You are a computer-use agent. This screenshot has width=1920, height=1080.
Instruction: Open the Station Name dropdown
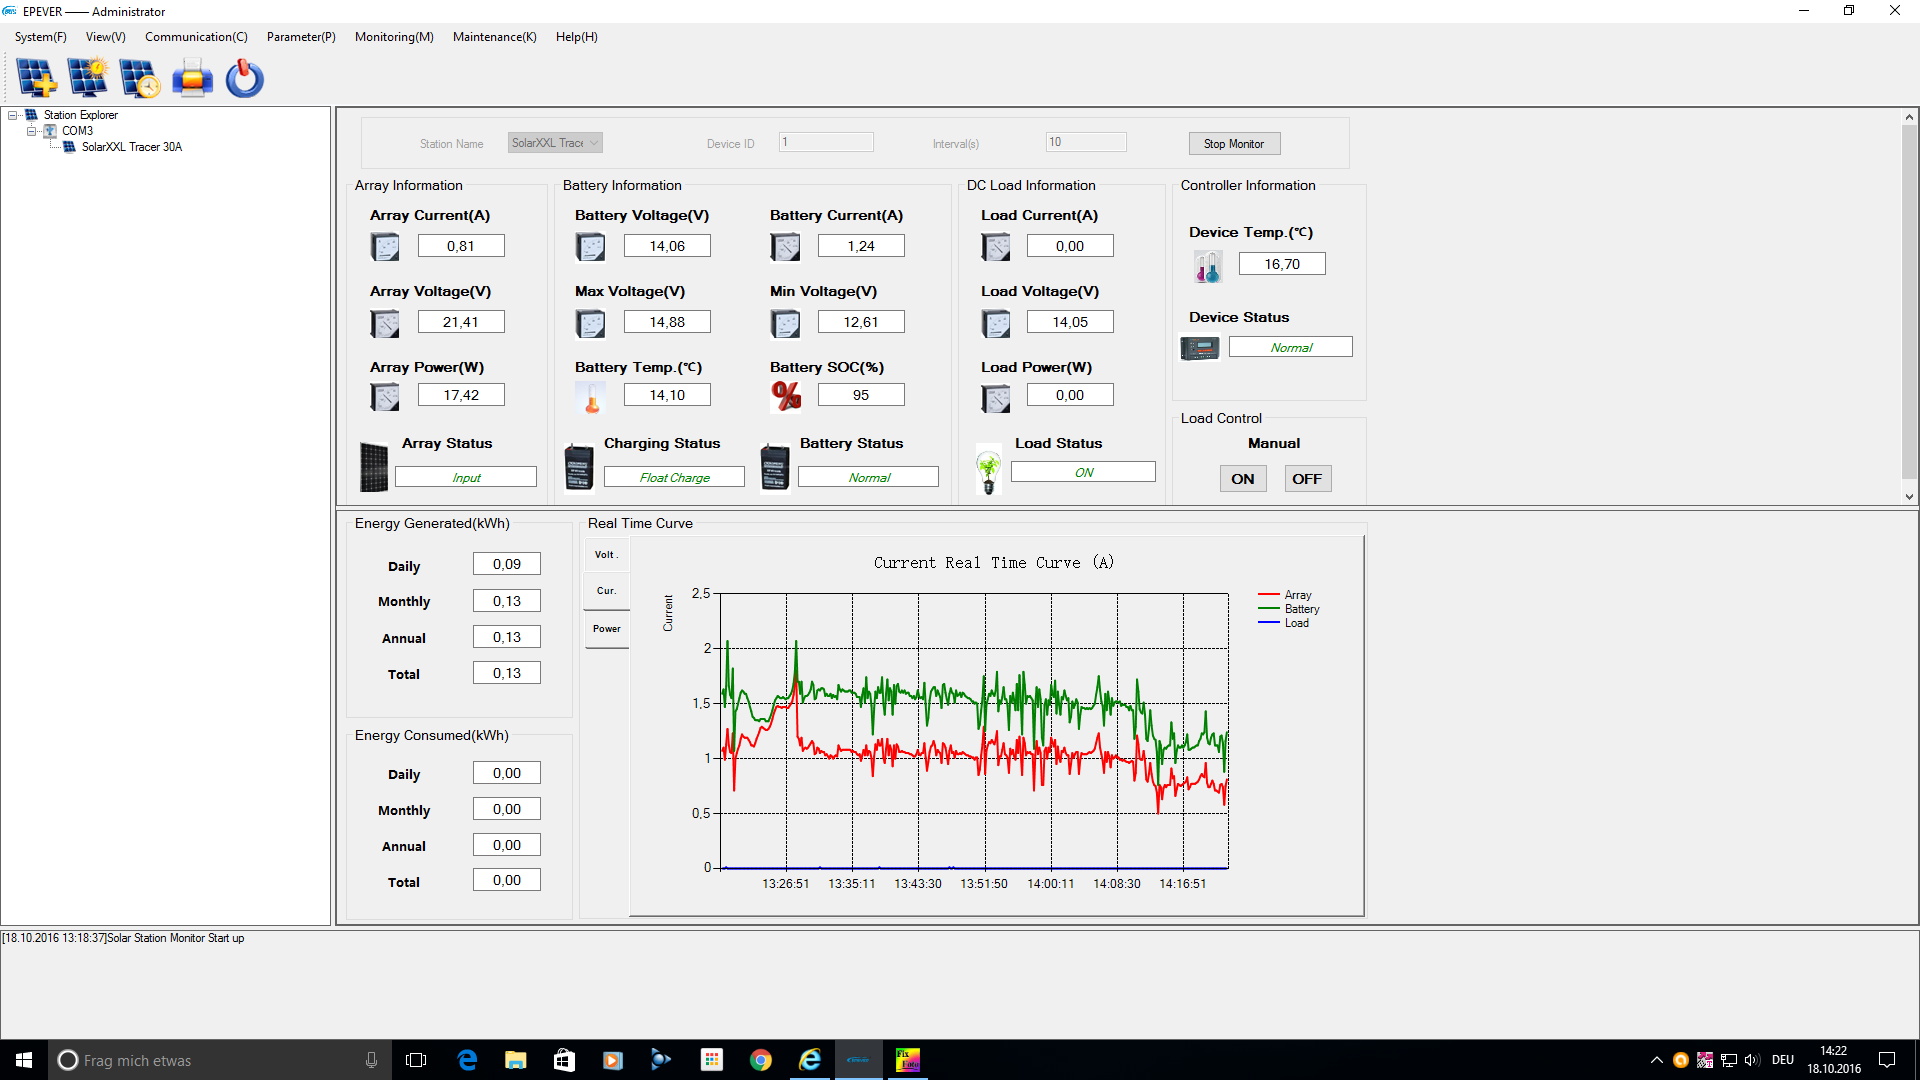(594, 143)
